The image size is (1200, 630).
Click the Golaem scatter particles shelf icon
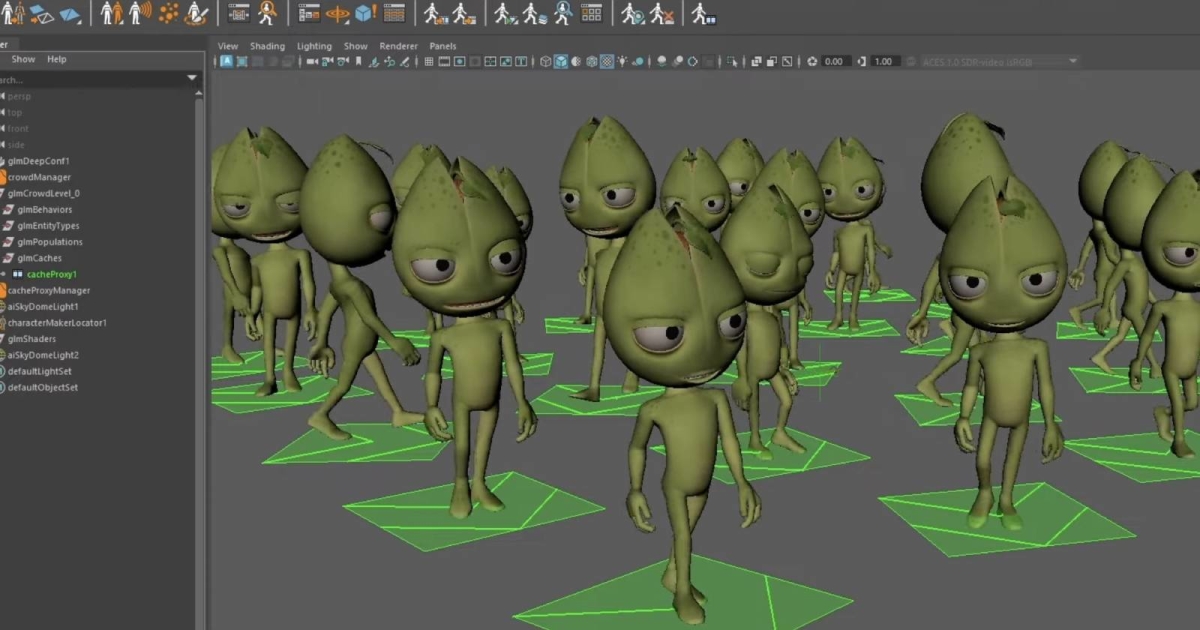[x=169, y=13]
